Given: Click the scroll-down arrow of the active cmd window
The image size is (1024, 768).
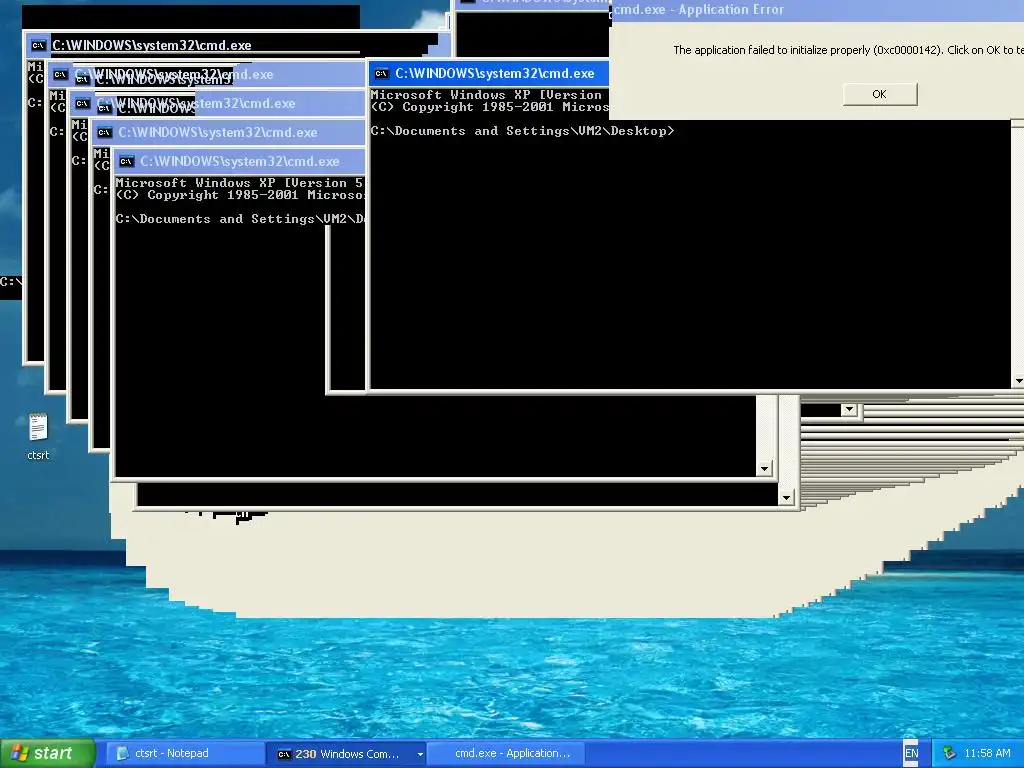Looking at the screenshot, I should pyautogui.click(x=1018, y=381).
